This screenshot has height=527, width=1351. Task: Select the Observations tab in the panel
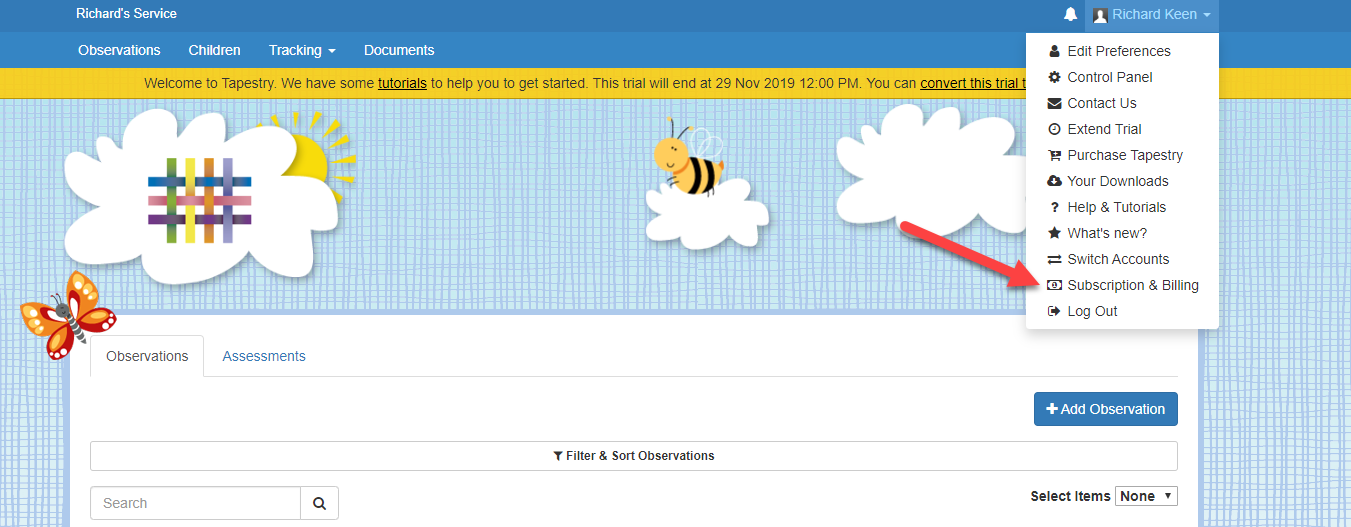[x=147, y=356]
